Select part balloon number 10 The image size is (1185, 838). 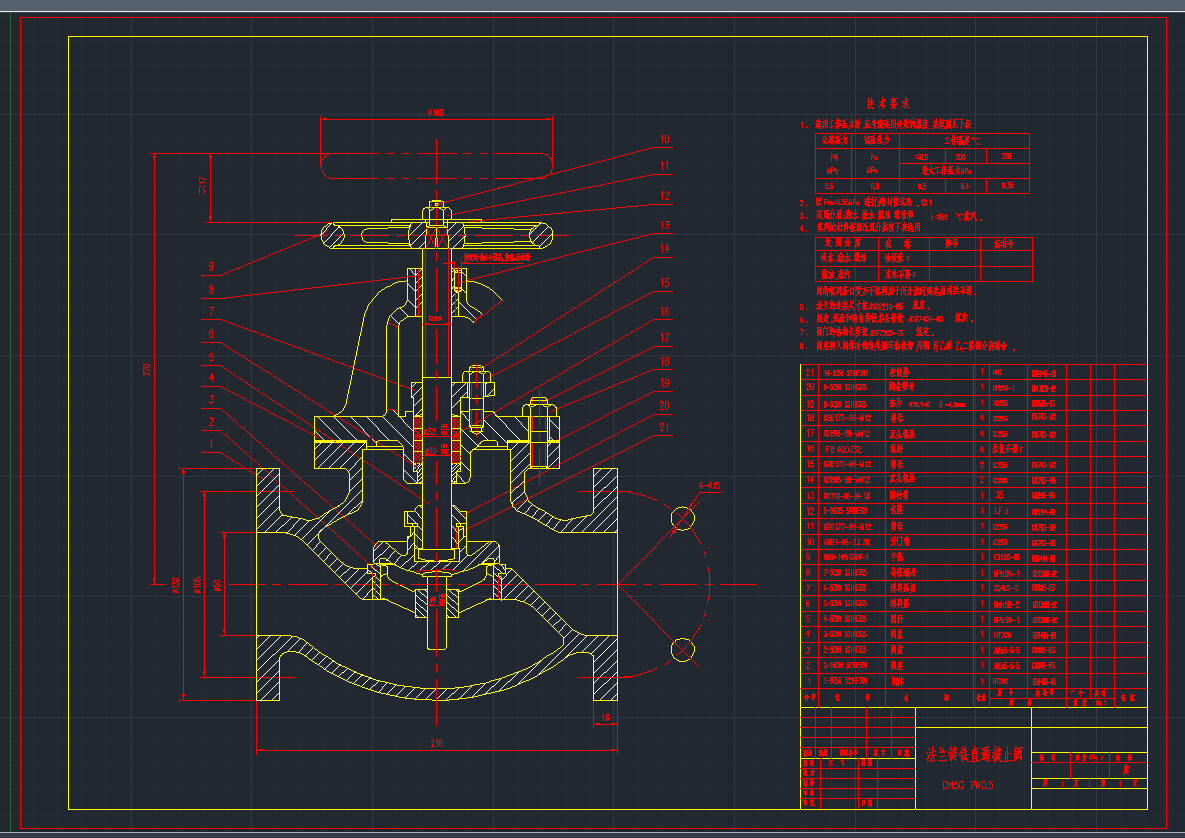click(x=663, y=140)
